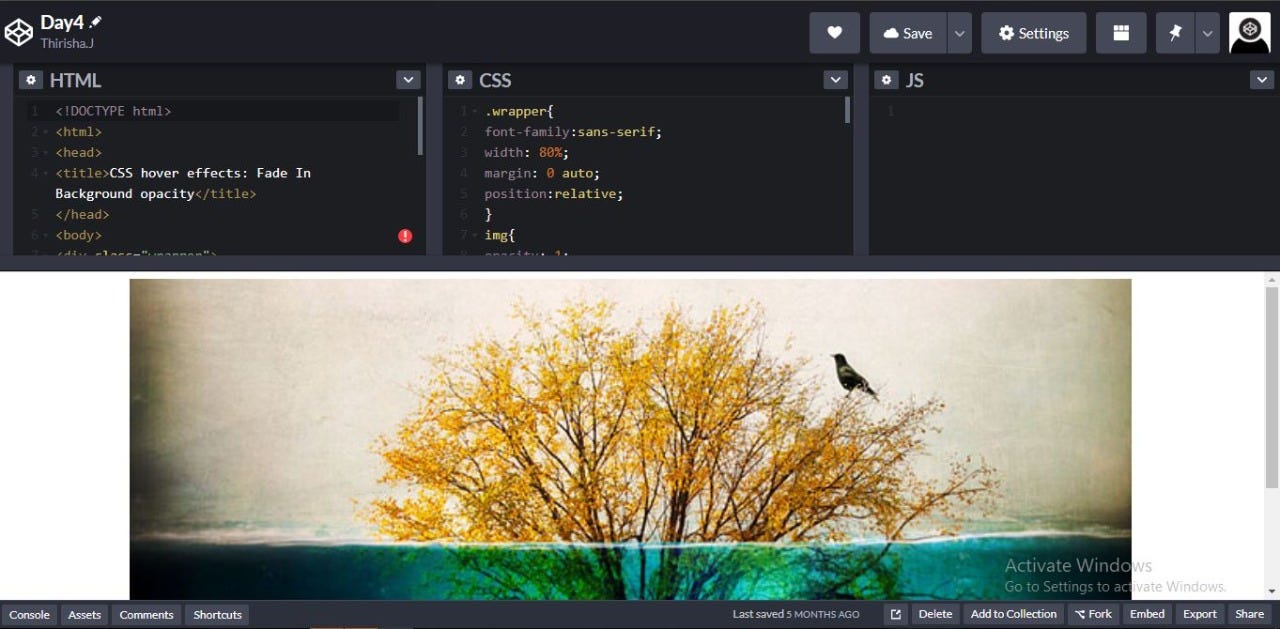
Task: Open CSS editor settings gear
Action: click(460, 80)
